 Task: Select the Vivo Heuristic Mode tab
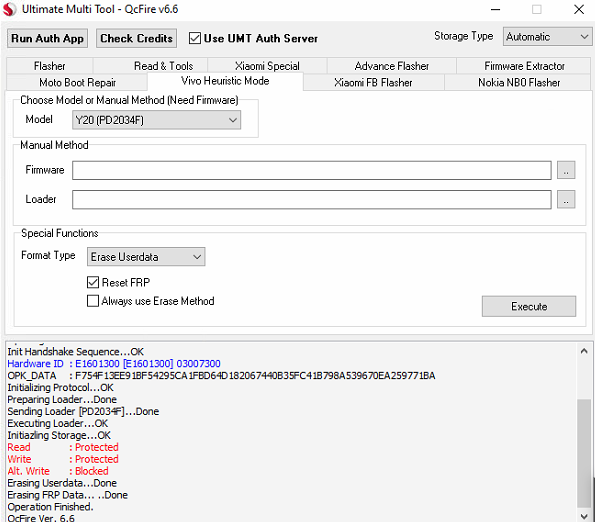pyautogui.click(x=225, y=81)
